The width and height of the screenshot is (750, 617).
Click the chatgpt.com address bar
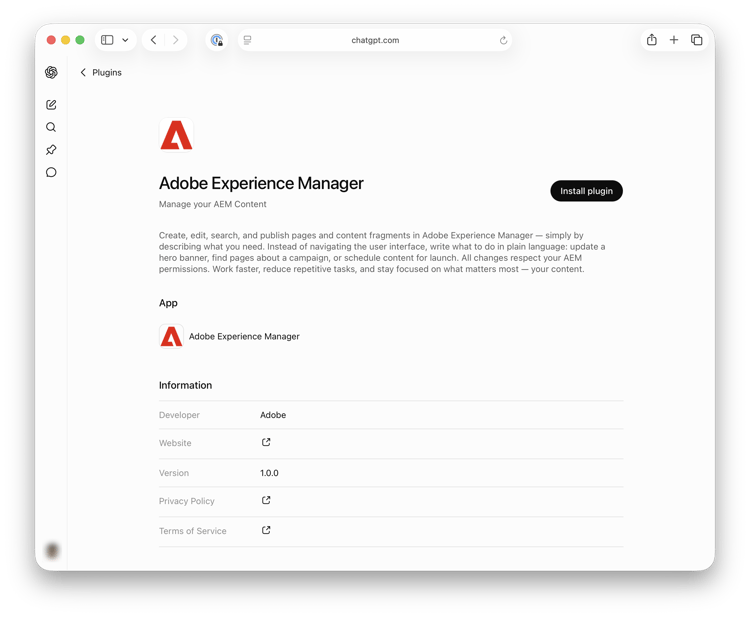pyautogui.click(x=375, y=40)
